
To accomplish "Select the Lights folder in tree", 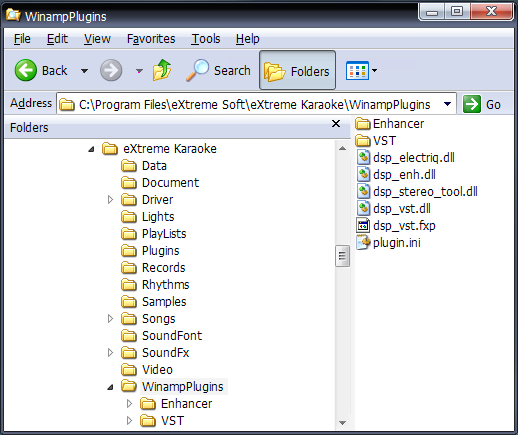I will tap(158, 217).
